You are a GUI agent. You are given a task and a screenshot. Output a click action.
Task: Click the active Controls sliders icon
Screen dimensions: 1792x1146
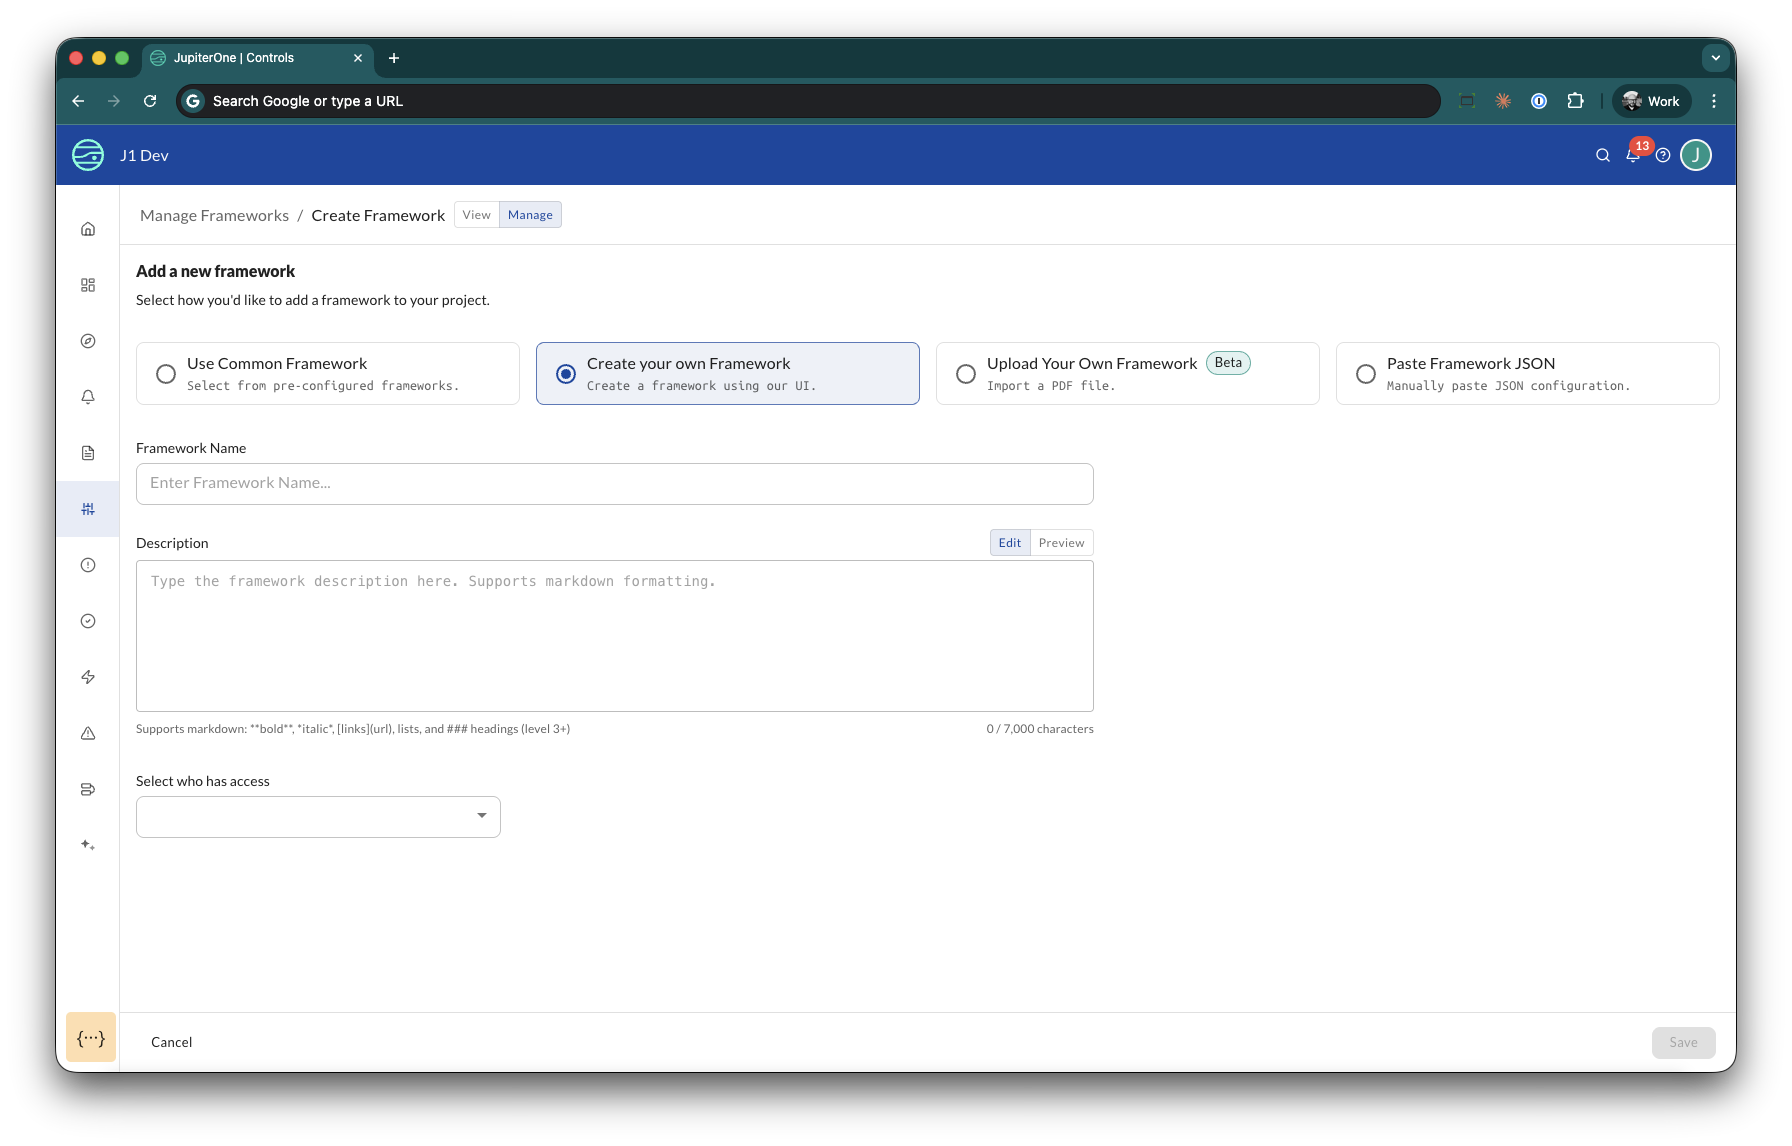(x=88, y=508)
